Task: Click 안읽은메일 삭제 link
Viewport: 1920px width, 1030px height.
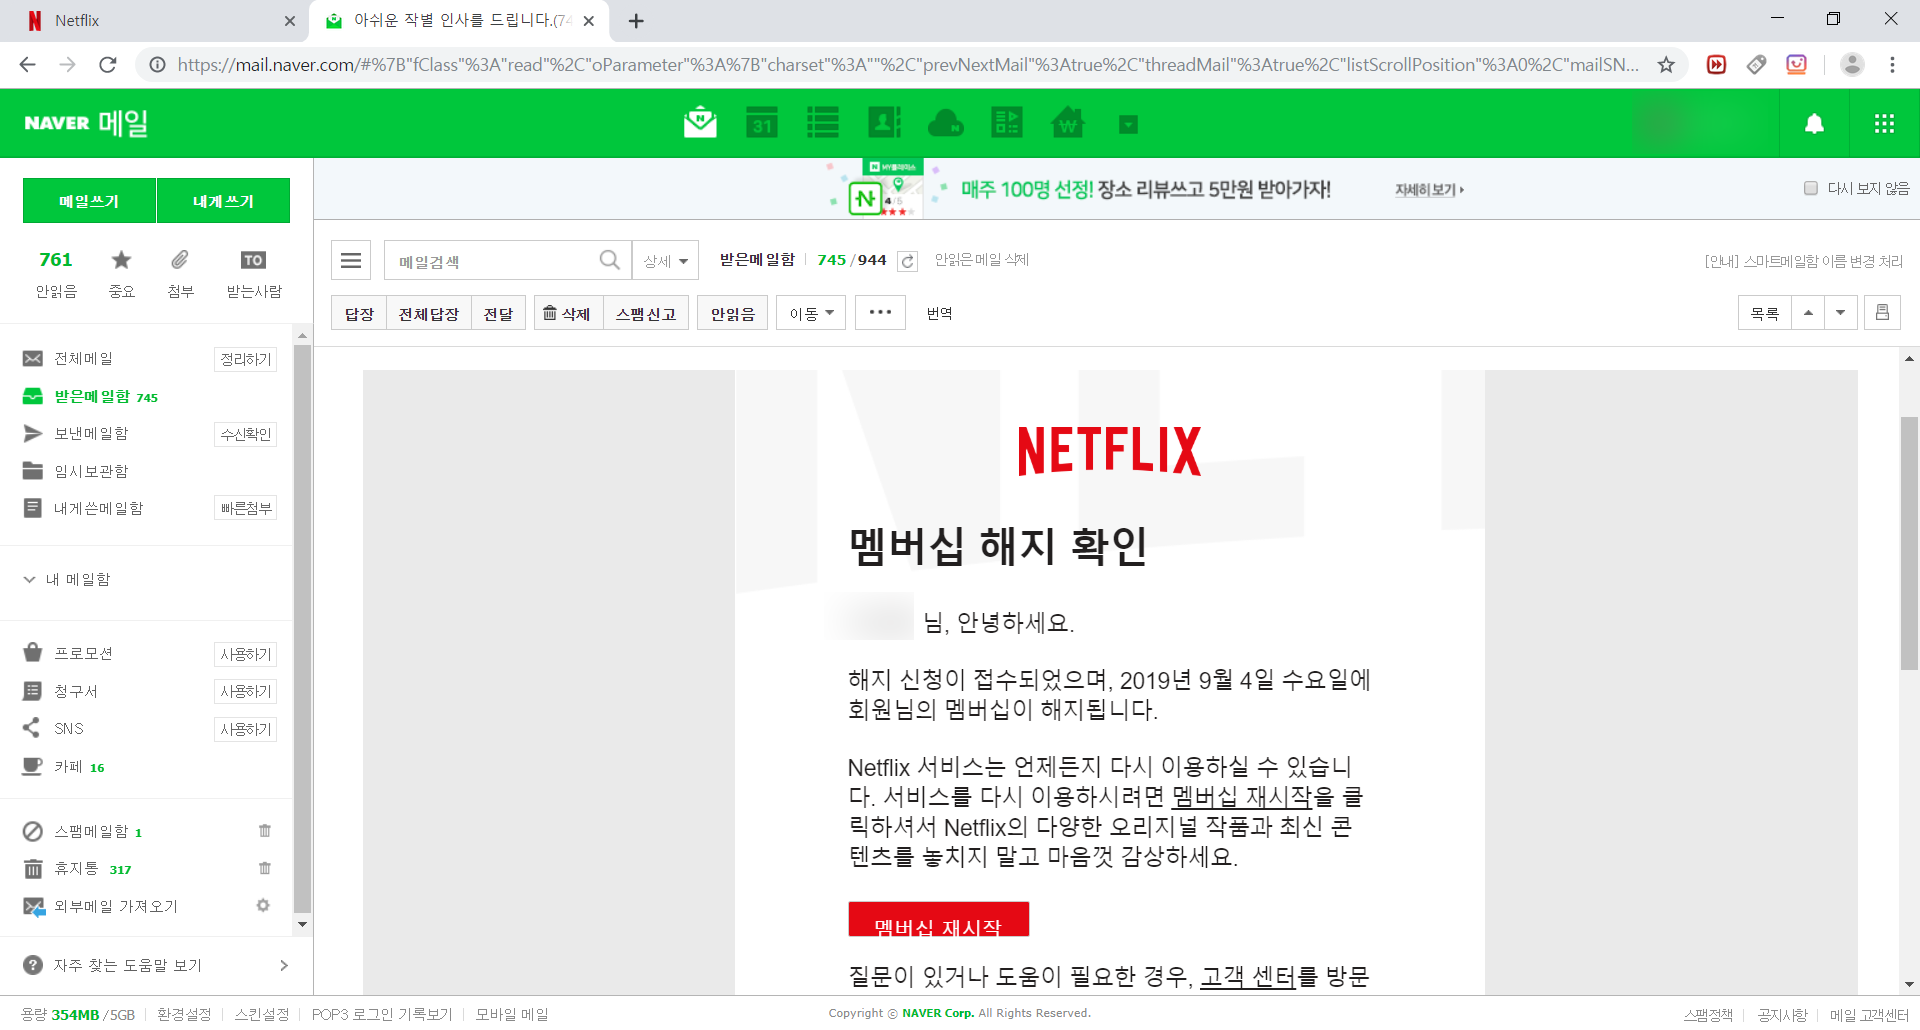Action: click(x=982, y=260)
